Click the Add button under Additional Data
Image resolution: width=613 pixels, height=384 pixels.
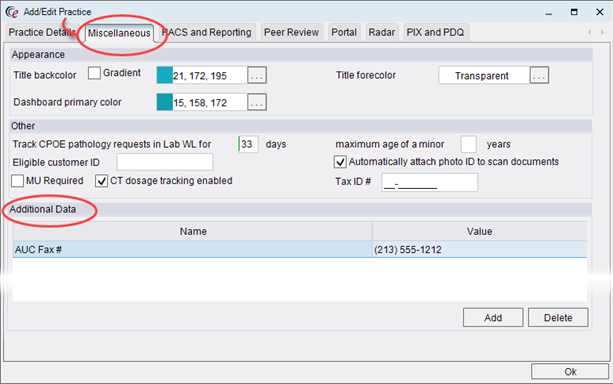click(493, 318)
